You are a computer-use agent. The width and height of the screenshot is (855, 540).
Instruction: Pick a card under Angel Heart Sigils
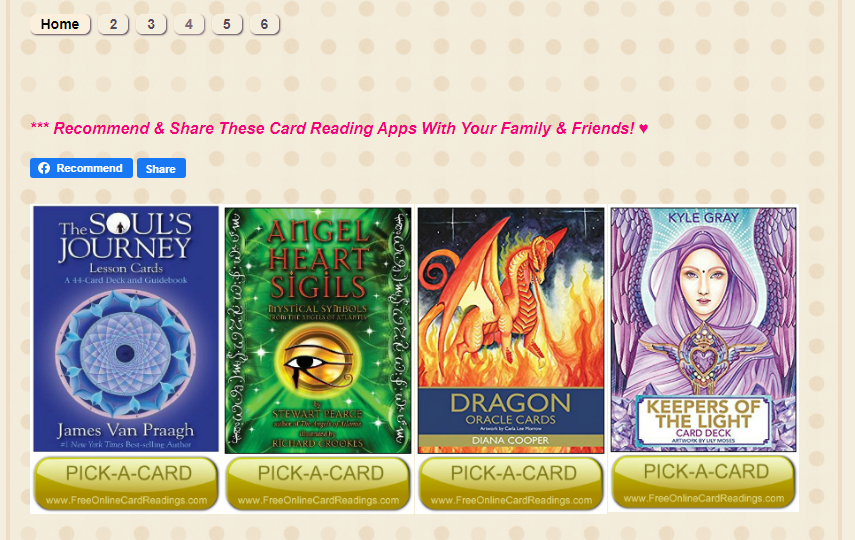pyautogui.click(x=318, y=483)
